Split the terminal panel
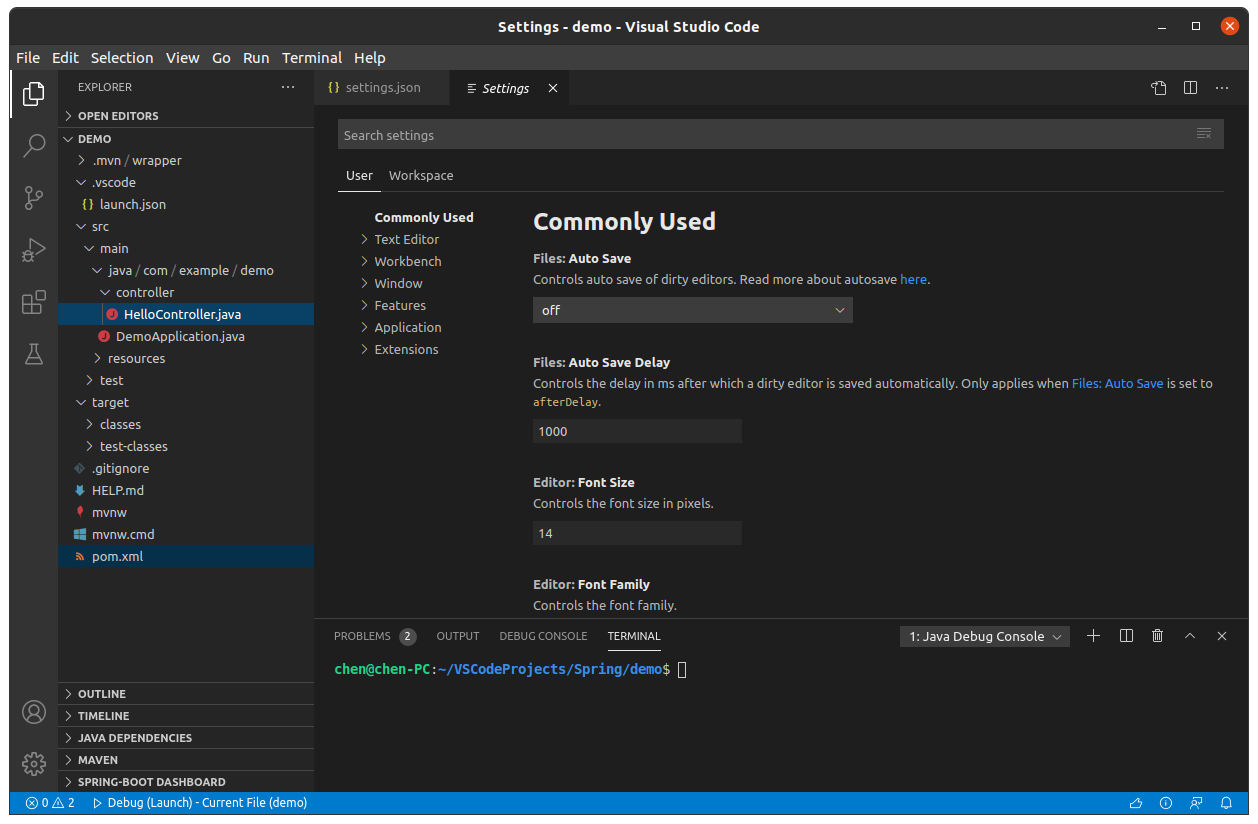1258x824 pixels. (x=1126, y=636)
